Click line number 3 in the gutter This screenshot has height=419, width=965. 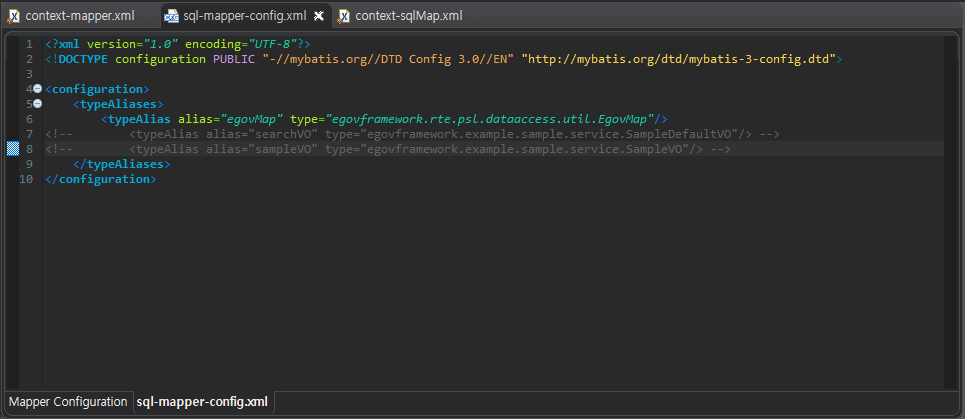tap(29, 74)
